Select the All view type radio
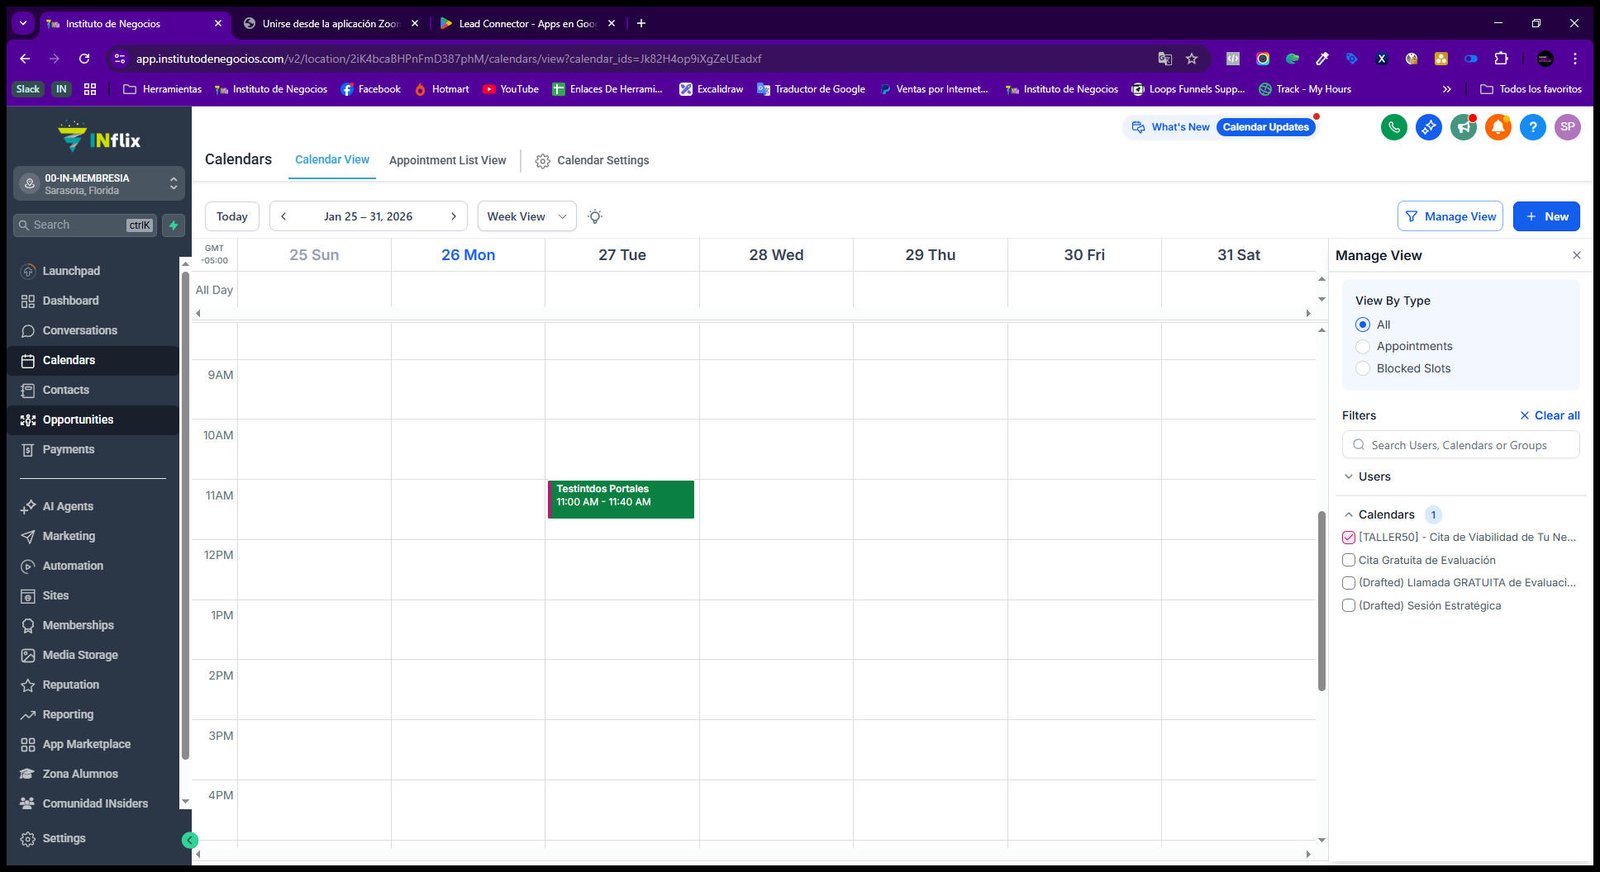This screenshot has height=872, width=1600. click(x=1362, y=324)
